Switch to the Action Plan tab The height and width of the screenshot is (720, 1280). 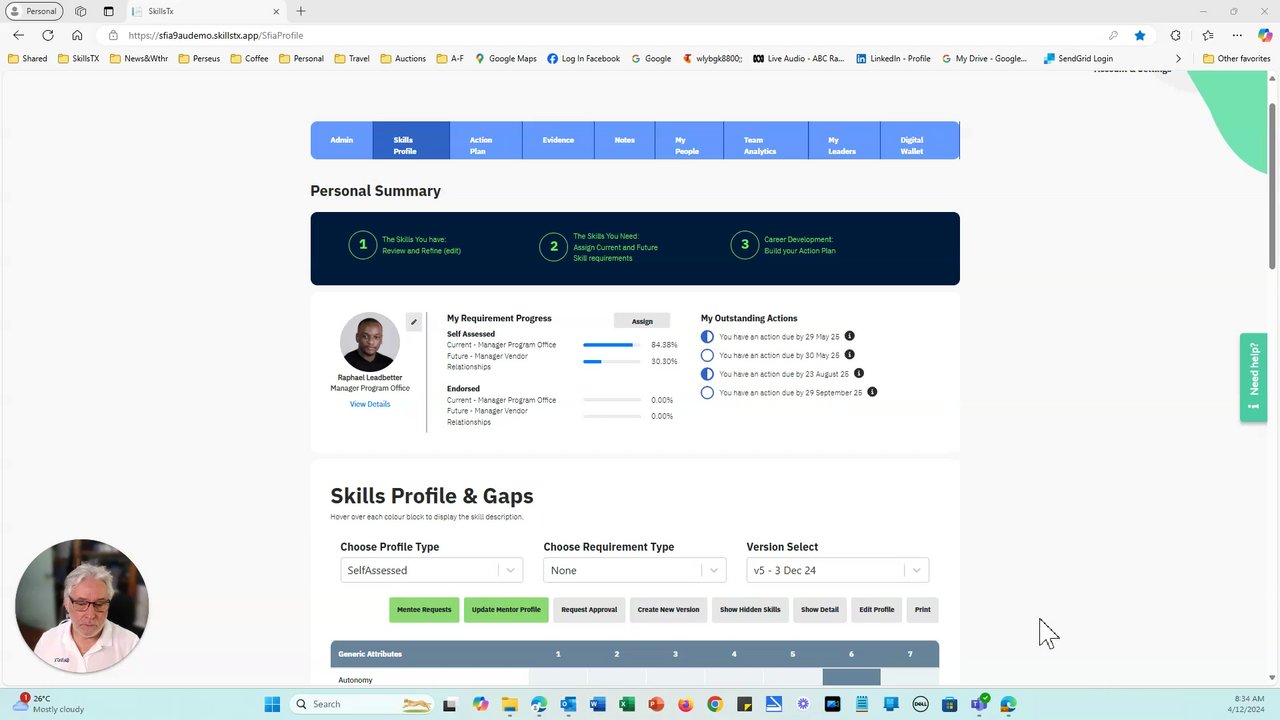(x=486, y=140)
